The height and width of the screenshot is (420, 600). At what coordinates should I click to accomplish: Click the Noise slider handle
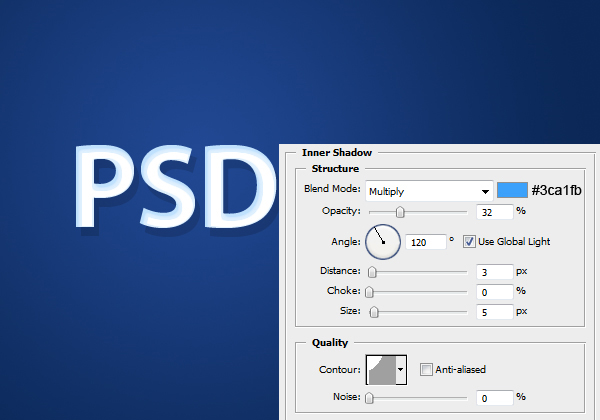(369, 398)
